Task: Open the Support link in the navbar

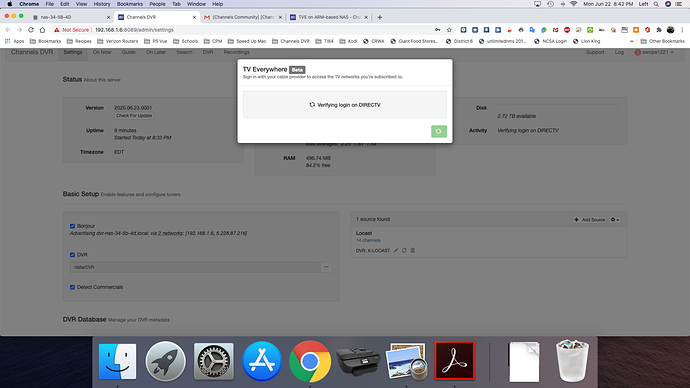Action: click(595, 52)
